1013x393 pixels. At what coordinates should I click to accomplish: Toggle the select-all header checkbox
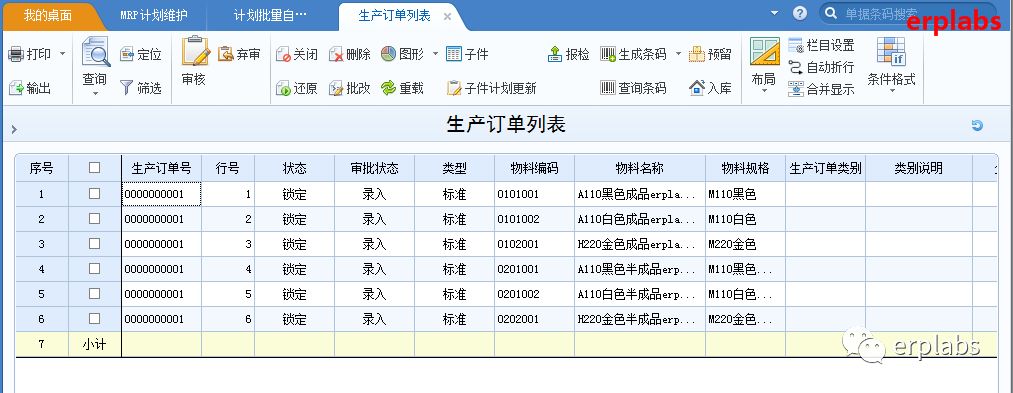94,167
